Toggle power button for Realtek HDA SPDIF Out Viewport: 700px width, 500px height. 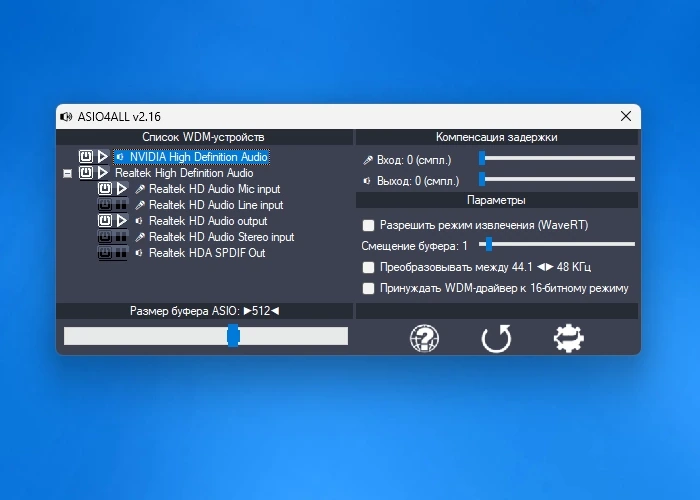click(x=105, y=253)
